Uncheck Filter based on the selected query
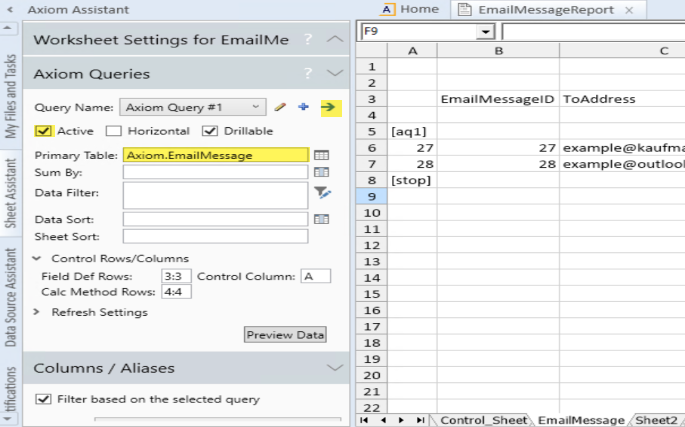Image resolution: width=685 pixels, height=427 pixels. pyautogui.click(x=43, y=399)
